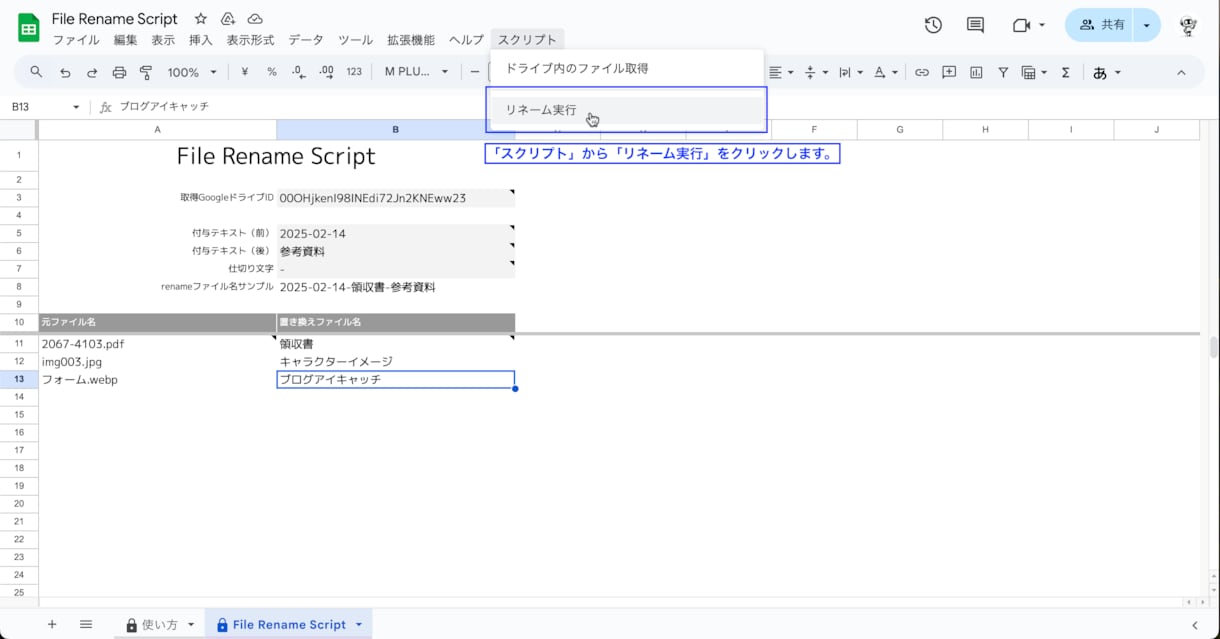
Task: Open horizontal align dropdown
Action: click(781, 72)
